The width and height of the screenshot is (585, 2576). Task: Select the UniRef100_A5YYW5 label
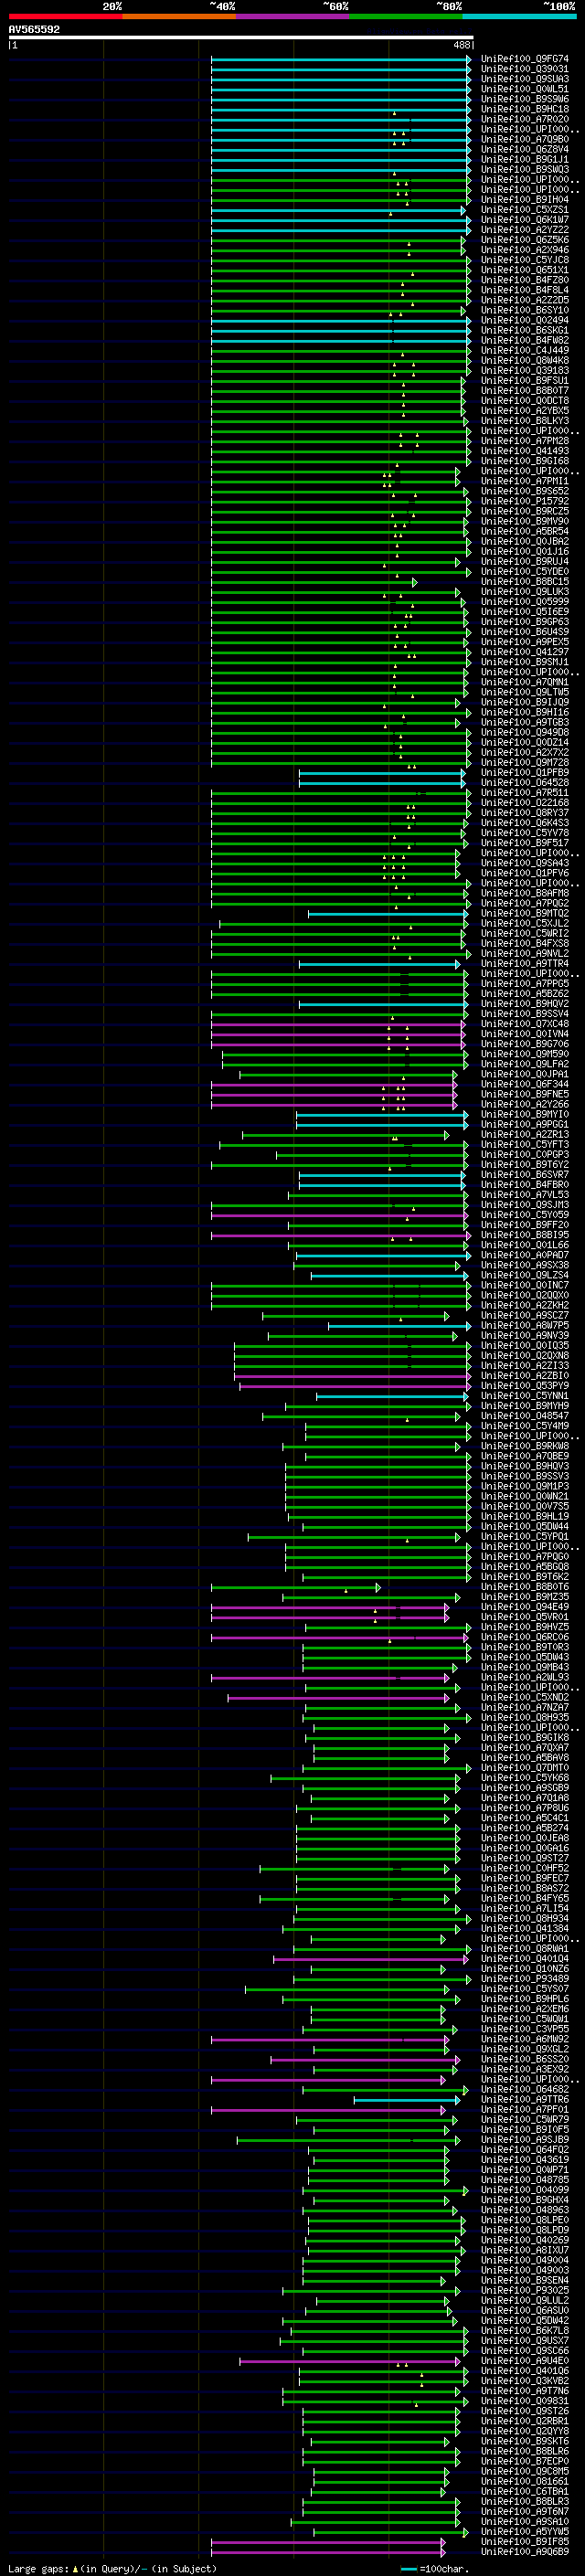click(x=525, y=2532)
